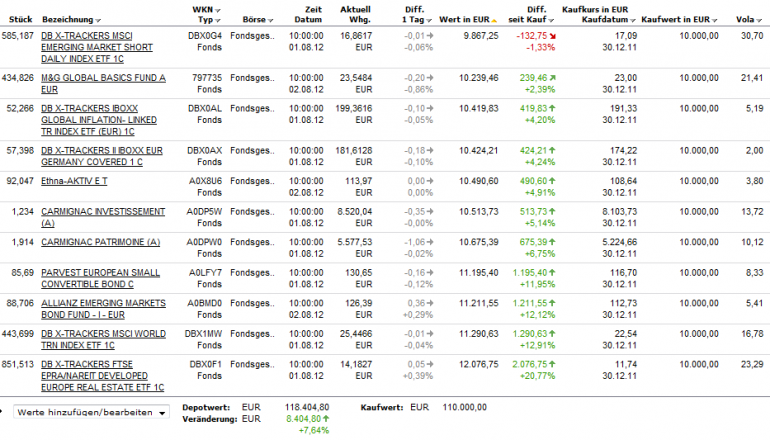The image size is (770, 440).
Task: Sort by Kaufwert in EUR column arrow
Action: 715,20
